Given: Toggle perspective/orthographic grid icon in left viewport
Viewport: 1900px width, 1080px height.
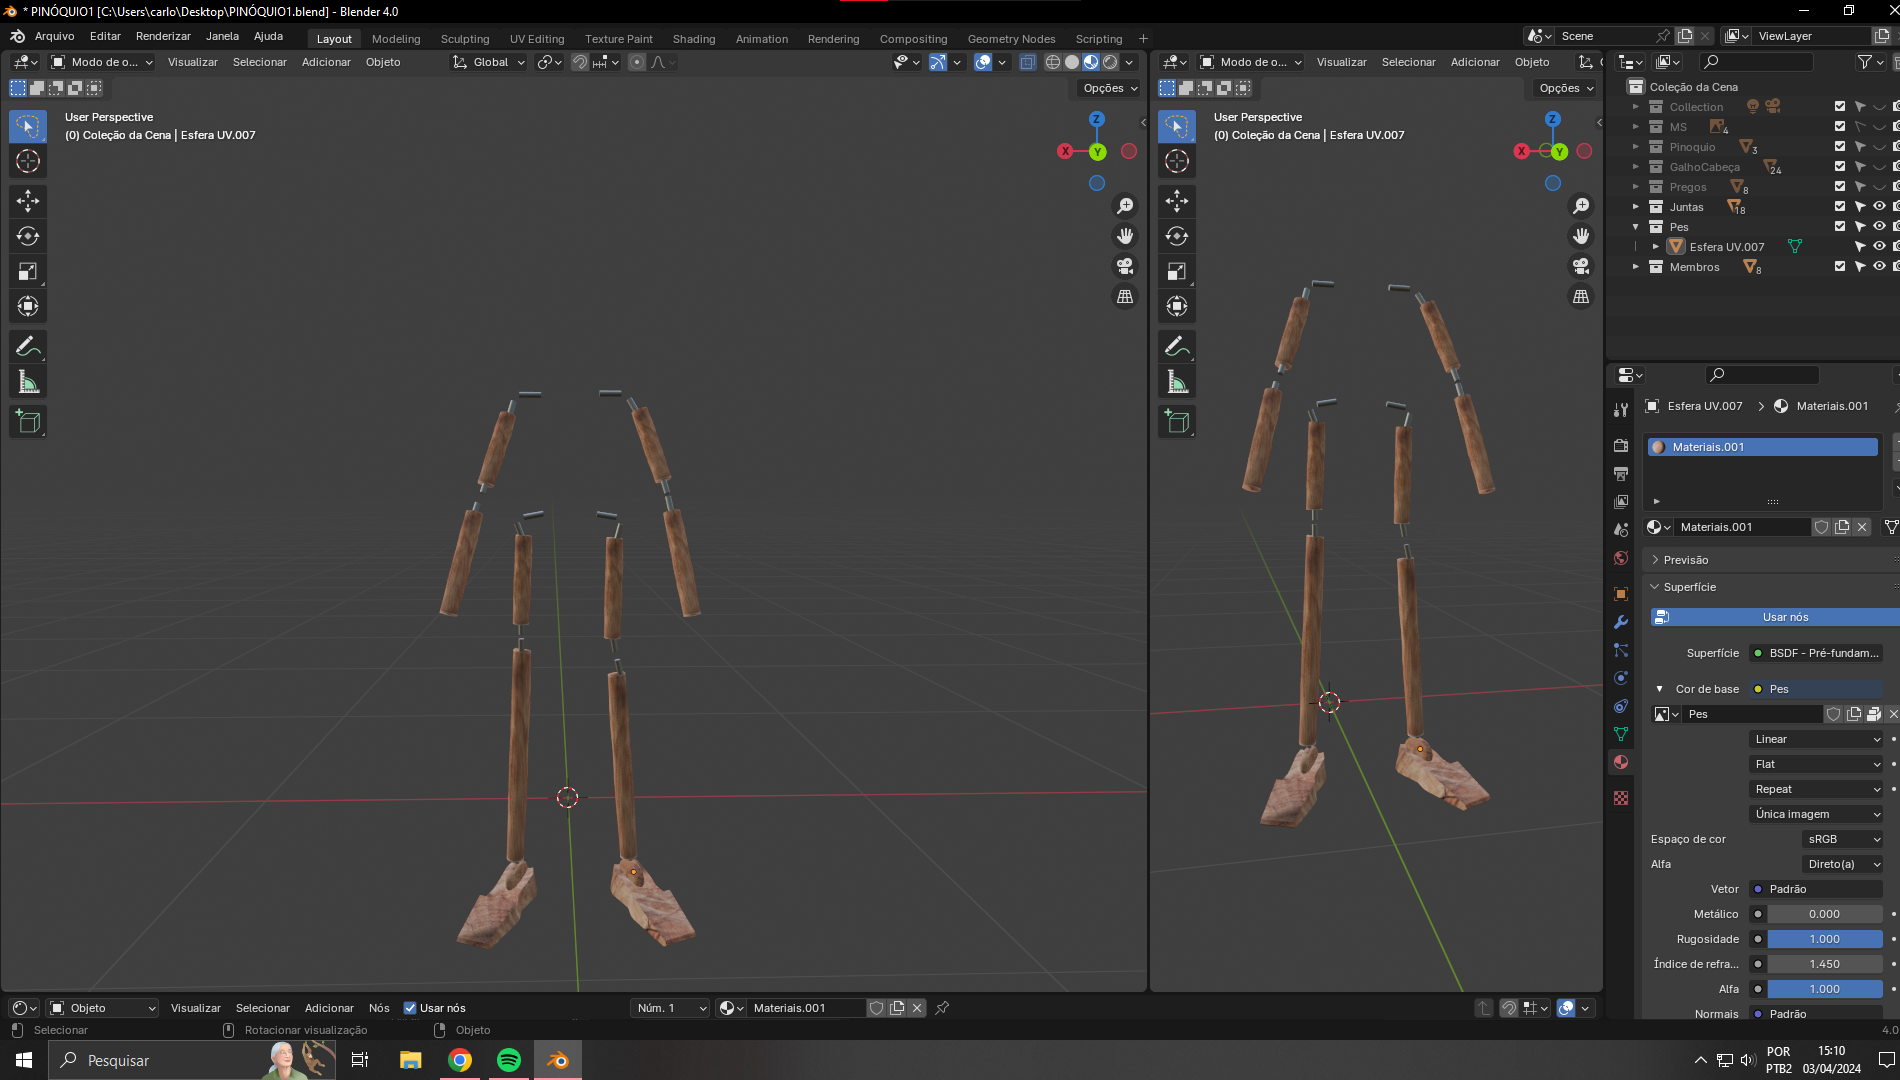Looking at the screenshot, I should pos(1125,296).
